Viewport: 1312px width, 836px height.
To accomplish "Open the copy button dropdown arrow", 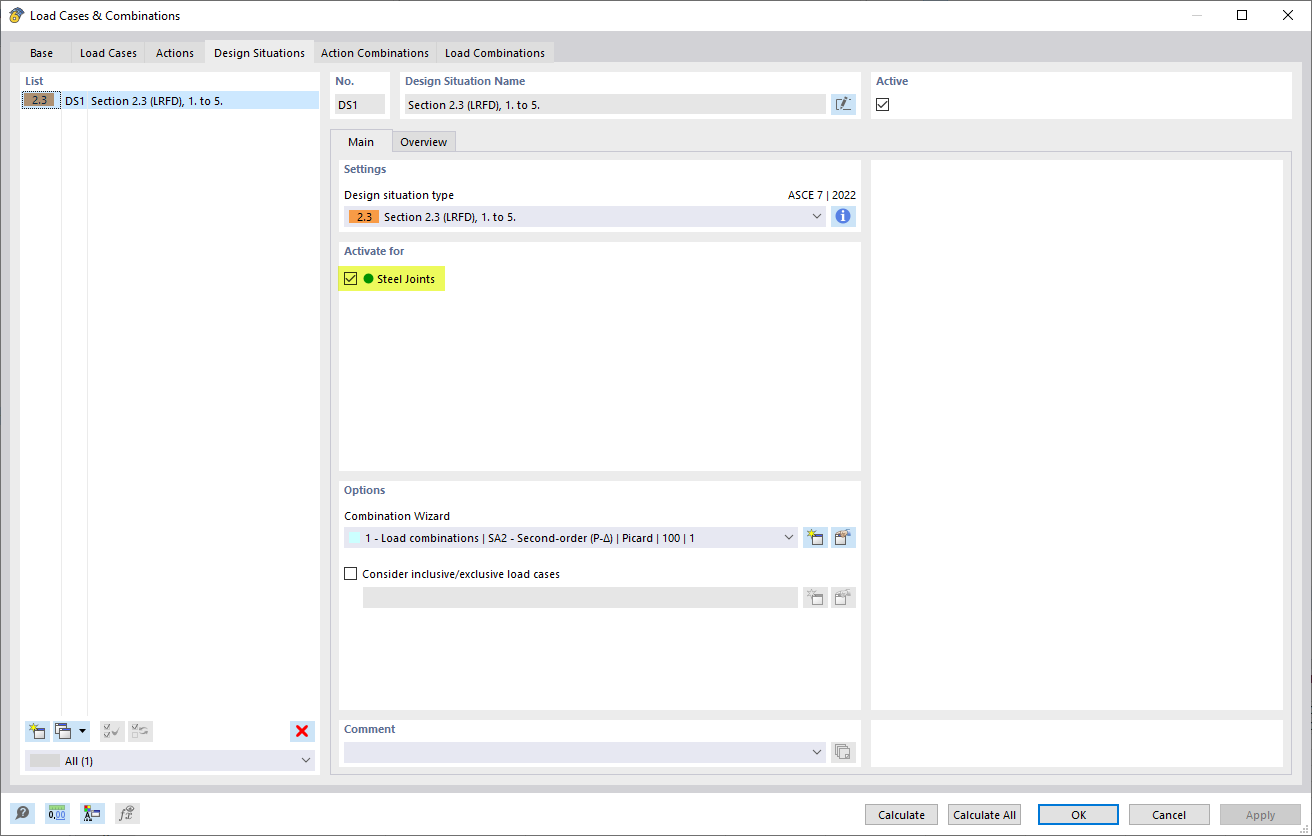I will [83, 731].
